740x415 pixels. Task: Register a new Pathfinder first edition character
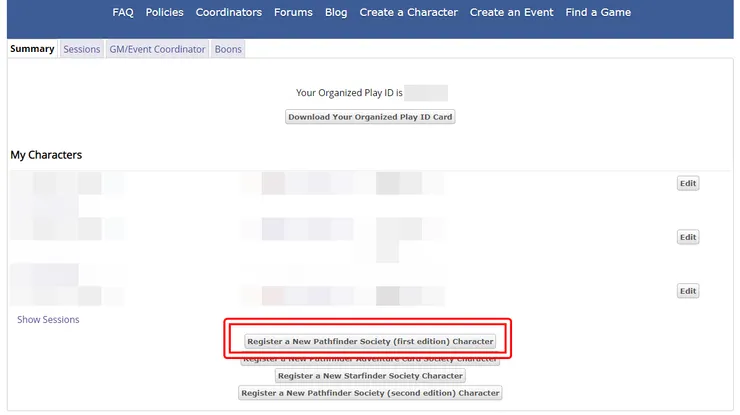[370, 341]
